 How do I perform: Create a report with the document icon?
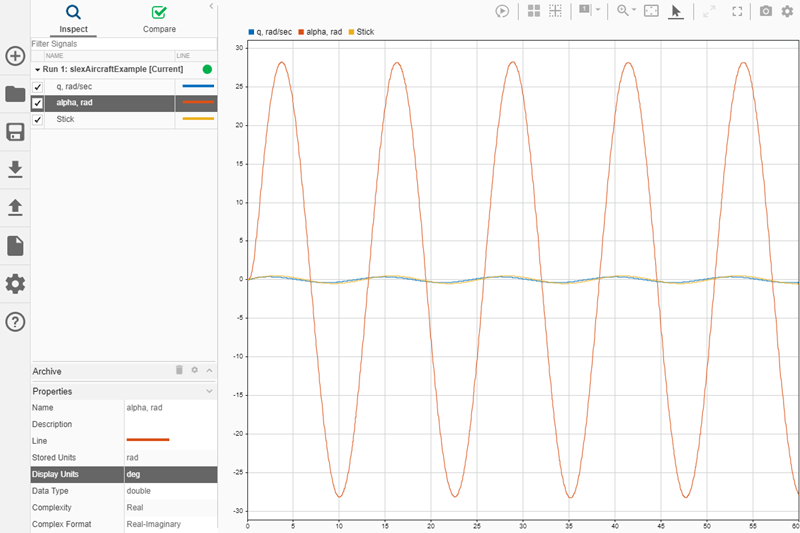(15, 245)
